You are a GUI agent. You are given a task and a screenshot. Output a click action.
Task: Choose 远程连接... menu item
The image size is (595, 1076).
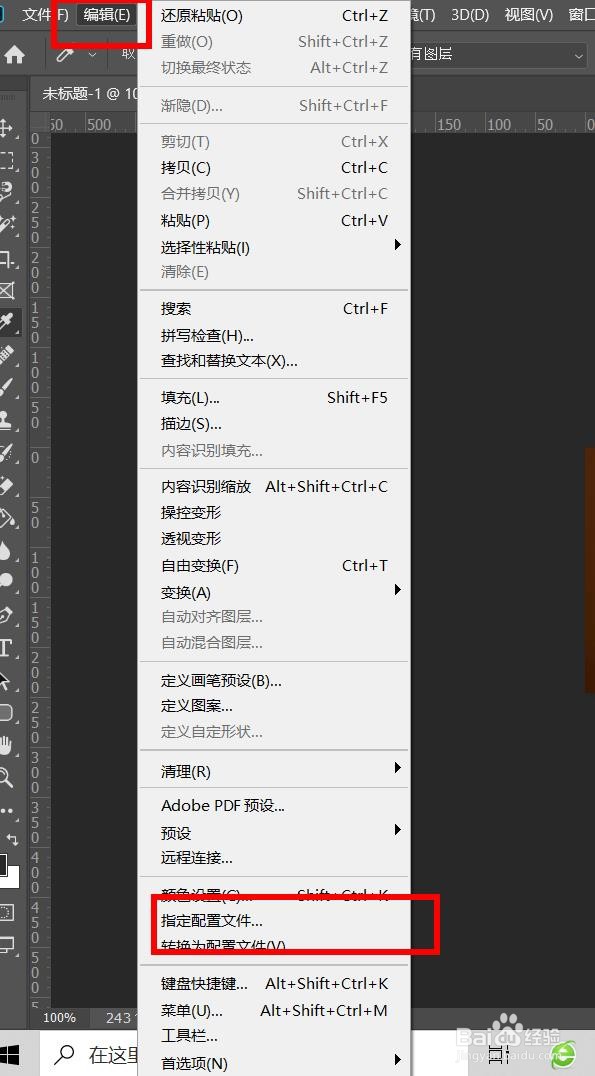click(275, 858)
